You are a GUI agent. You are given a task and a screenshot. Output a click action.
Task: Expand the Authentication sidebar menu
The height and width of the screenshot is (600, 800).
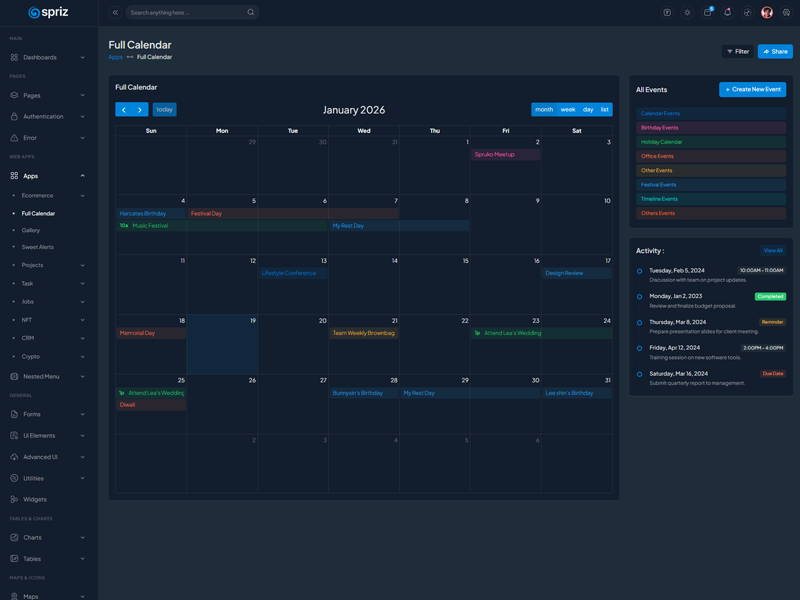[48, 116]
